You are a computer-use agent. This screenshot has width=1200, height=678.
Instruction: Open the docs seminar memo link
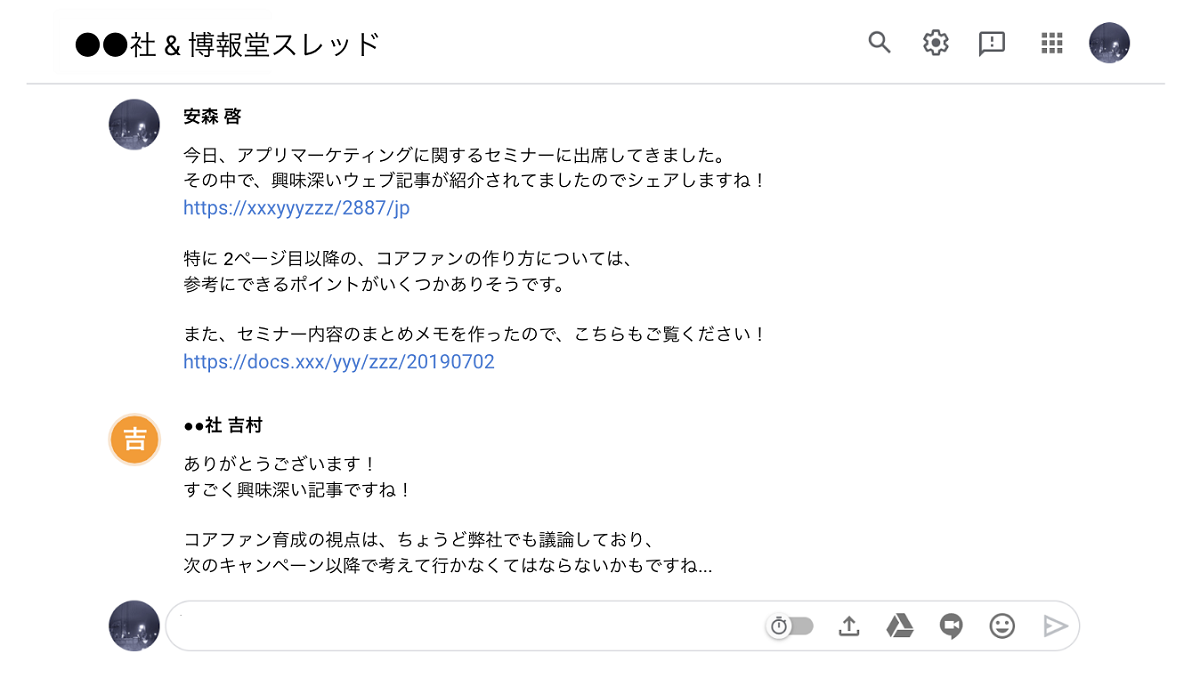coord(338,362)
